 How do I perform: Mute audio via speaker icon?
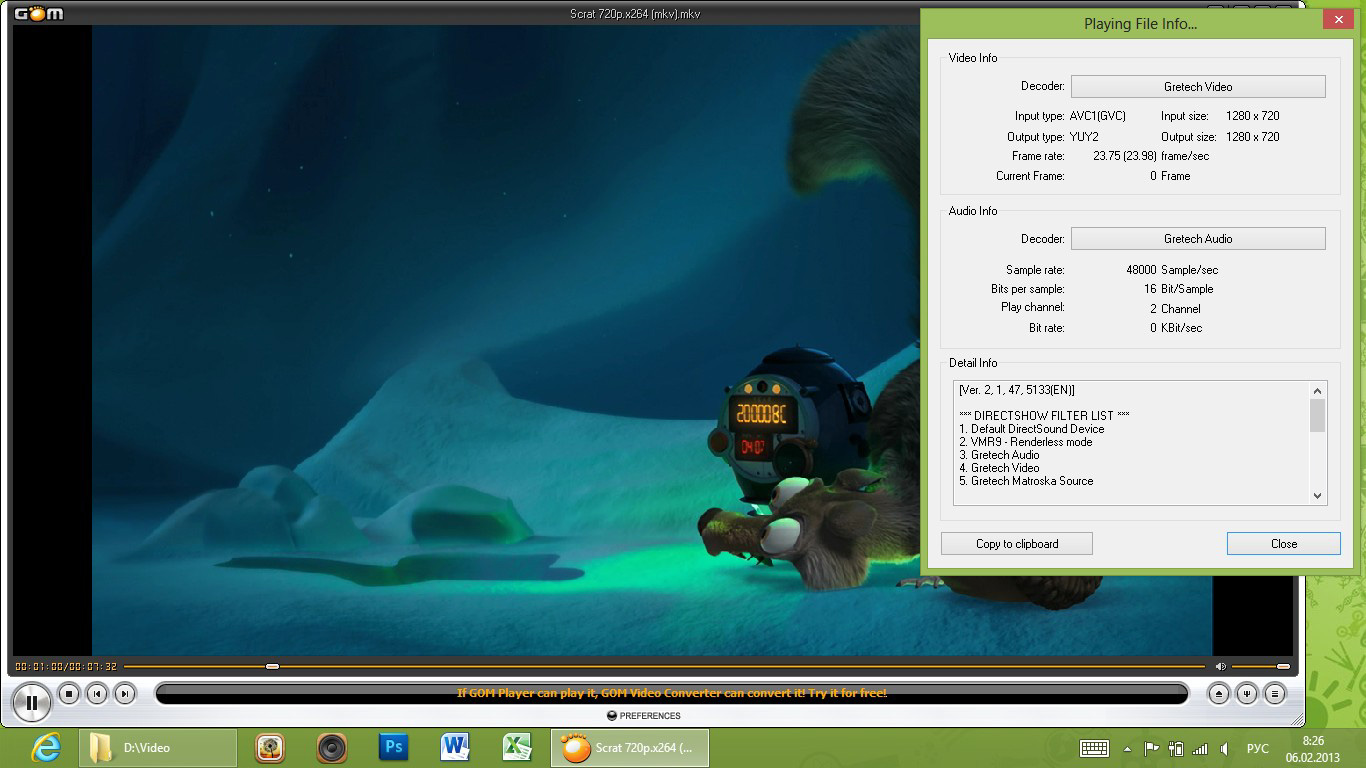[1220, 666]
